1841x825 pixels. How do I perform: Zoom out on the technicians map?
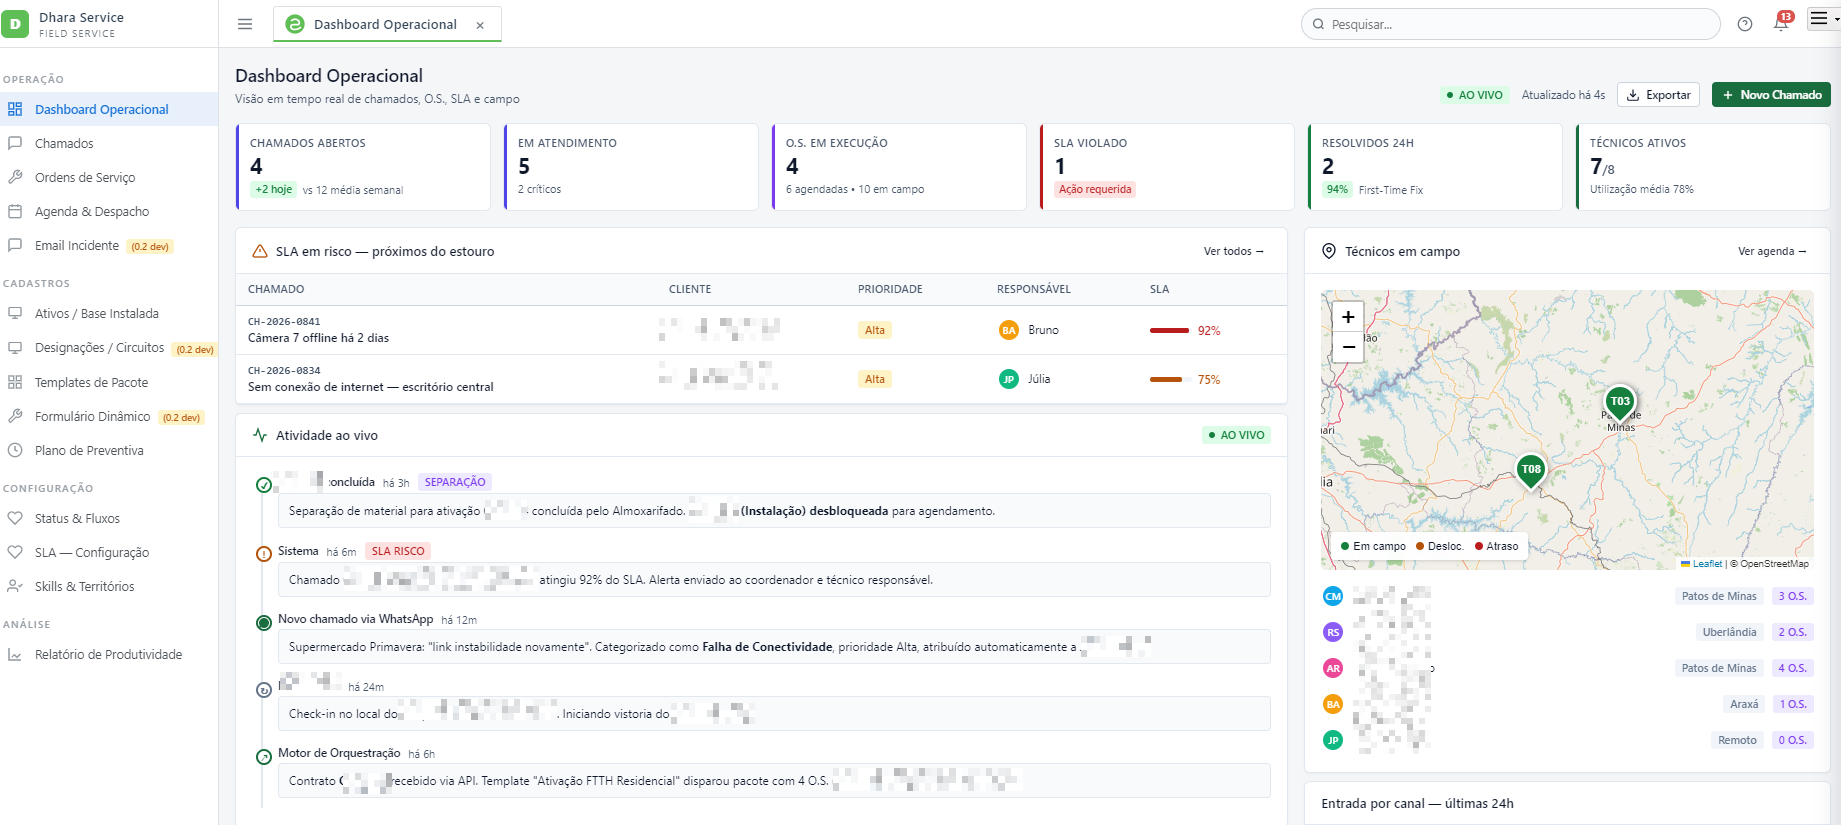[1348, 347]
